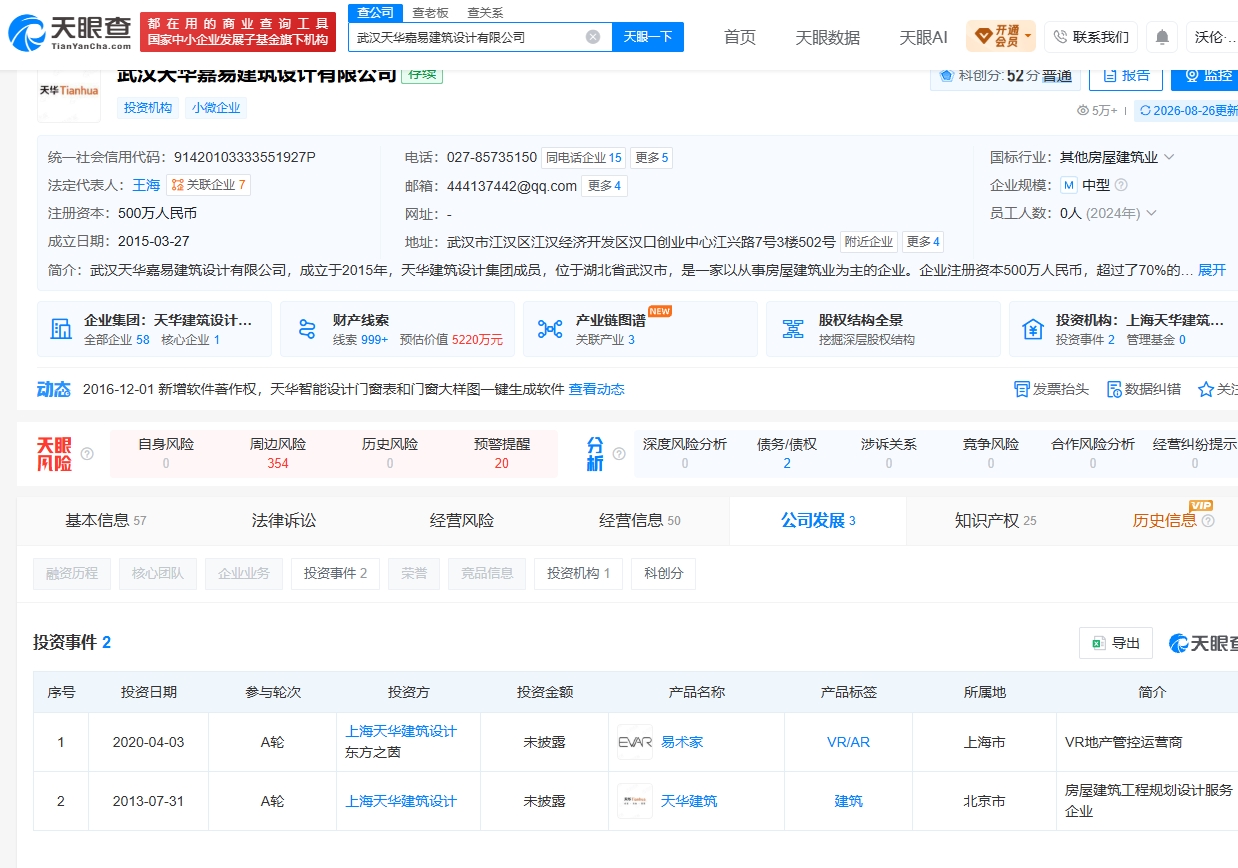Click the 附近企业 button

pos(868,241)
